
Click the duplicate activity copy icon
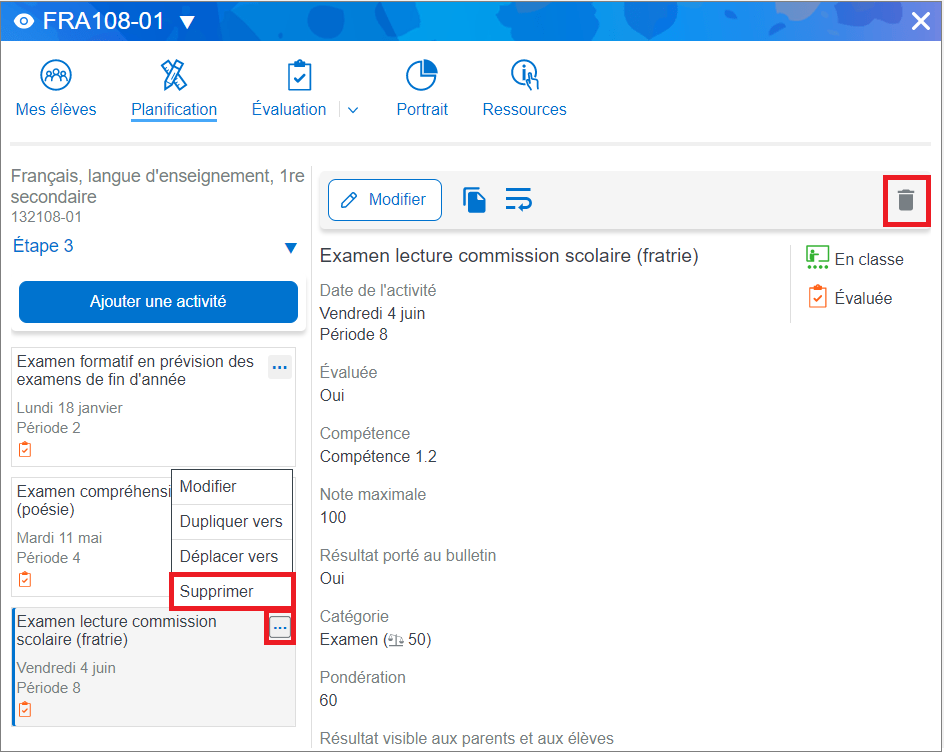pyautogui.click(x=474, y=200)
